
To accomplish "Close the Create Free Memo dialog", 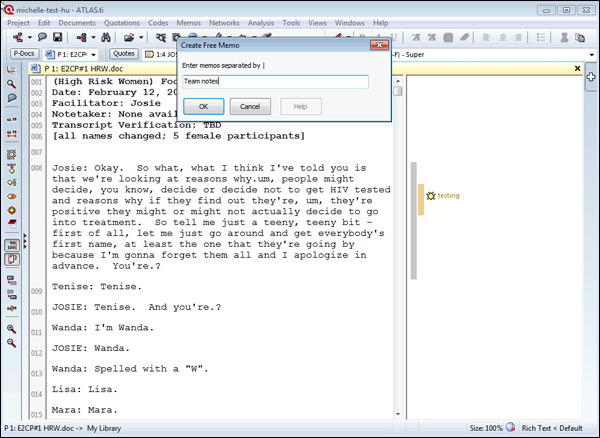I will (x=378, y=46).
